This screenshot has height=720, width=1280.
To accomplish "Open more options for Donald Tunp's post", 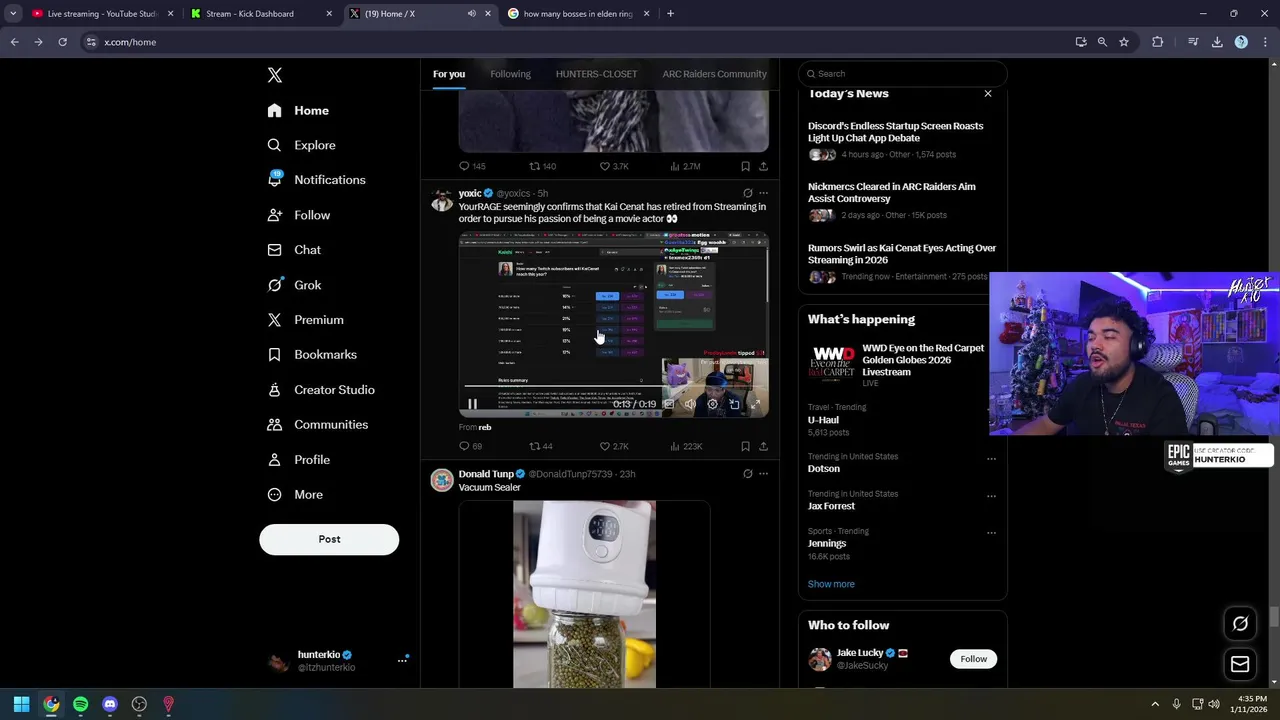I will pyautogui.click(x=763, y=474).
